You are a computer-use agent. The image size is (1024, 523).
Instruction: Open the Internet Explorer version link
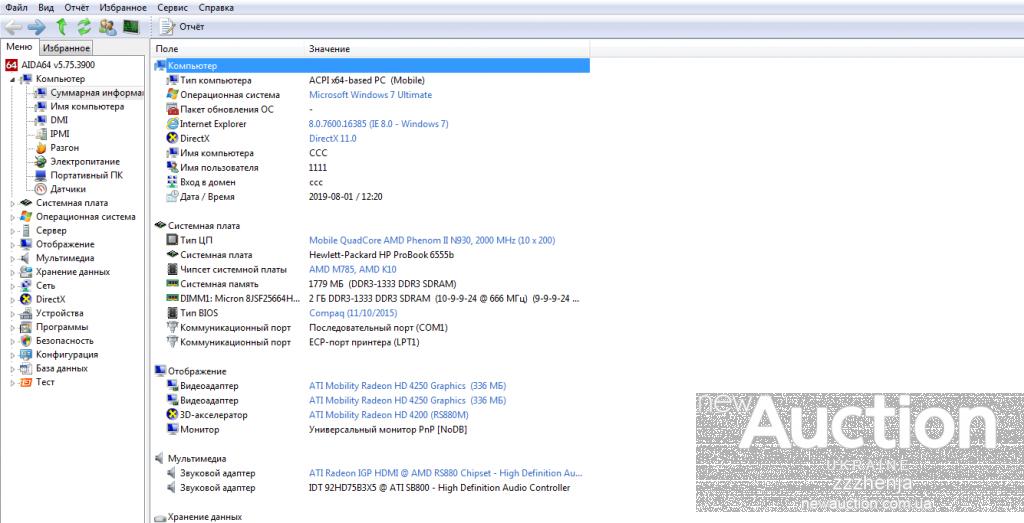click(379, 124)
